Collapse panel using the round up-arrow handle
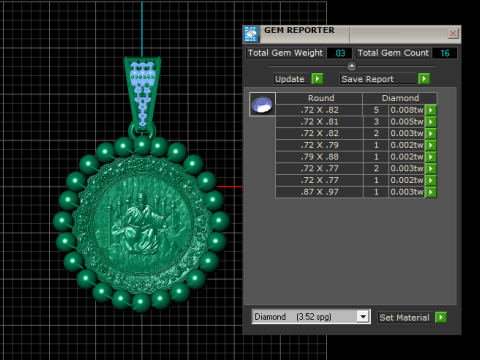Image resolution: width=480 pixels, height=360 pixels. 351,66
